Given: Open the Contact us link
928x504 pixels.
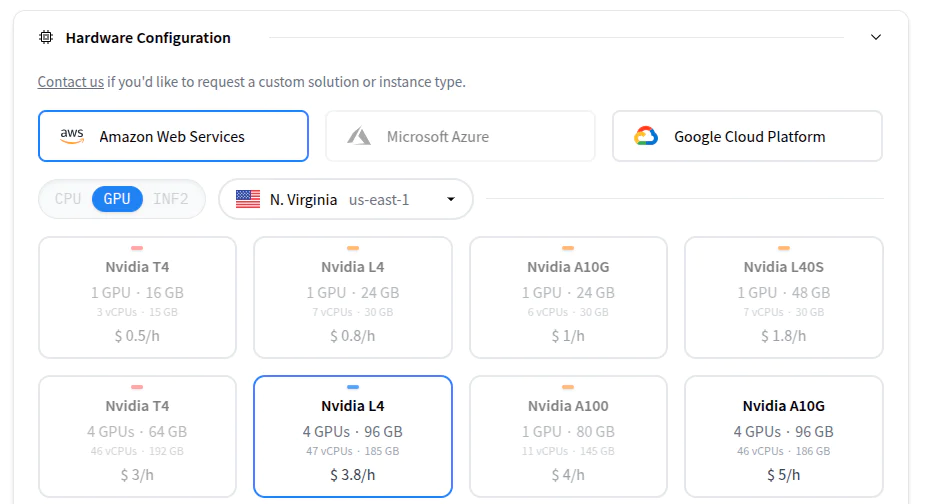Looking at the screenshot, I should 71,82.
